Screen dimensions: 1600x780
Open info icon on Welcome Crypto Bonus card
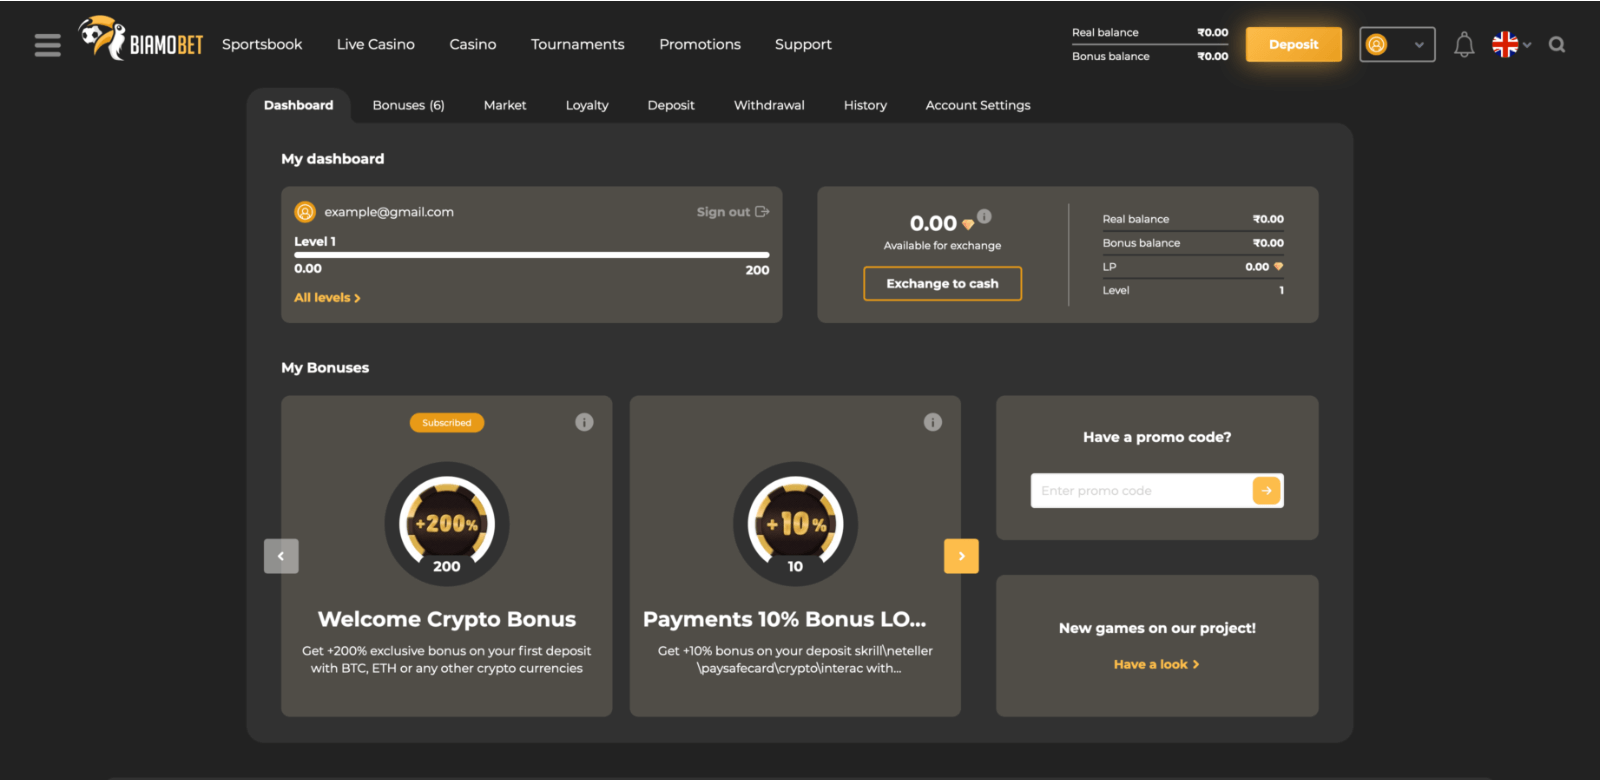point(584,422)
